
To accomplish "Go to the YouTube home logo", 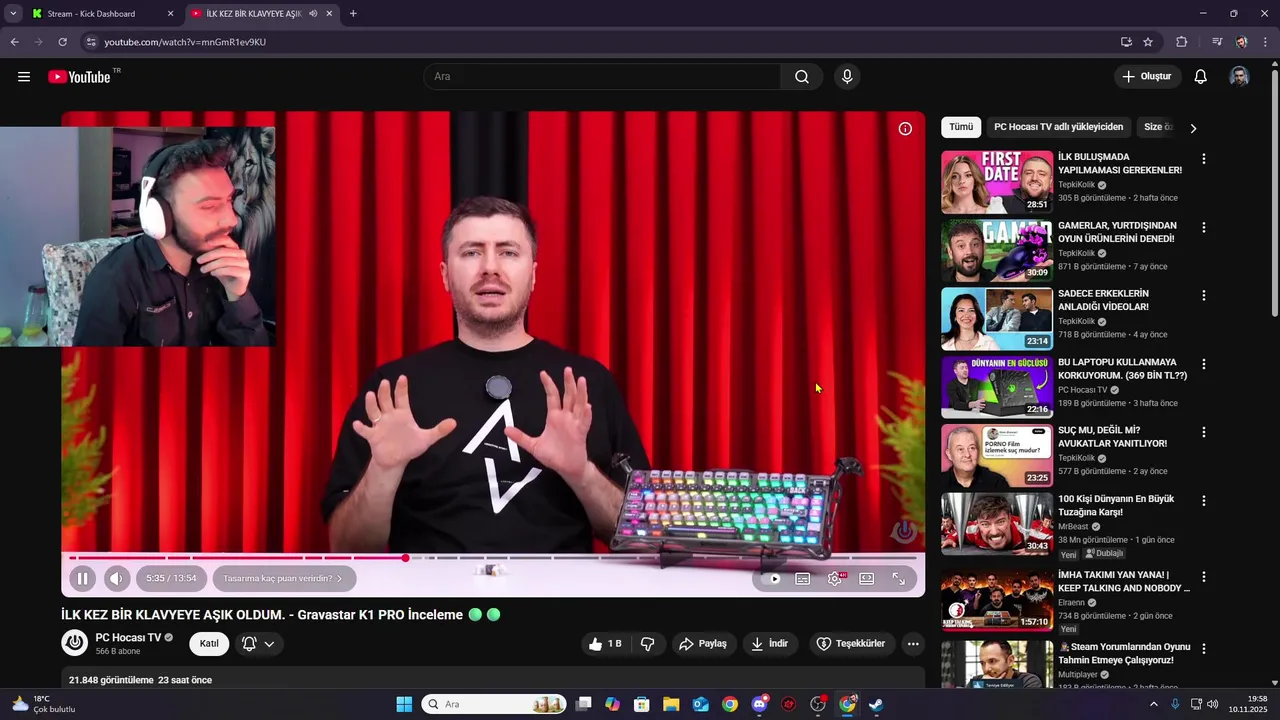I will 79,77.
